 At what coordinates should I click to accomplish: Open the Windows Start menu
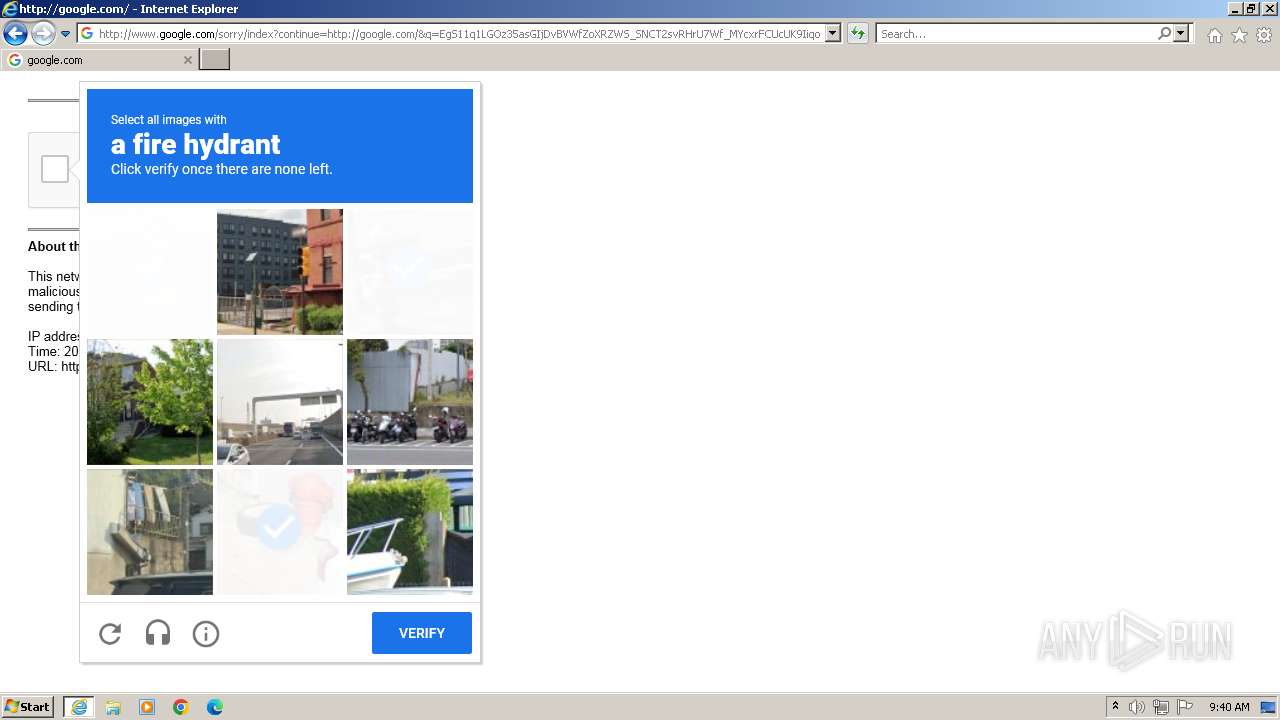click(x=28, y=707)
